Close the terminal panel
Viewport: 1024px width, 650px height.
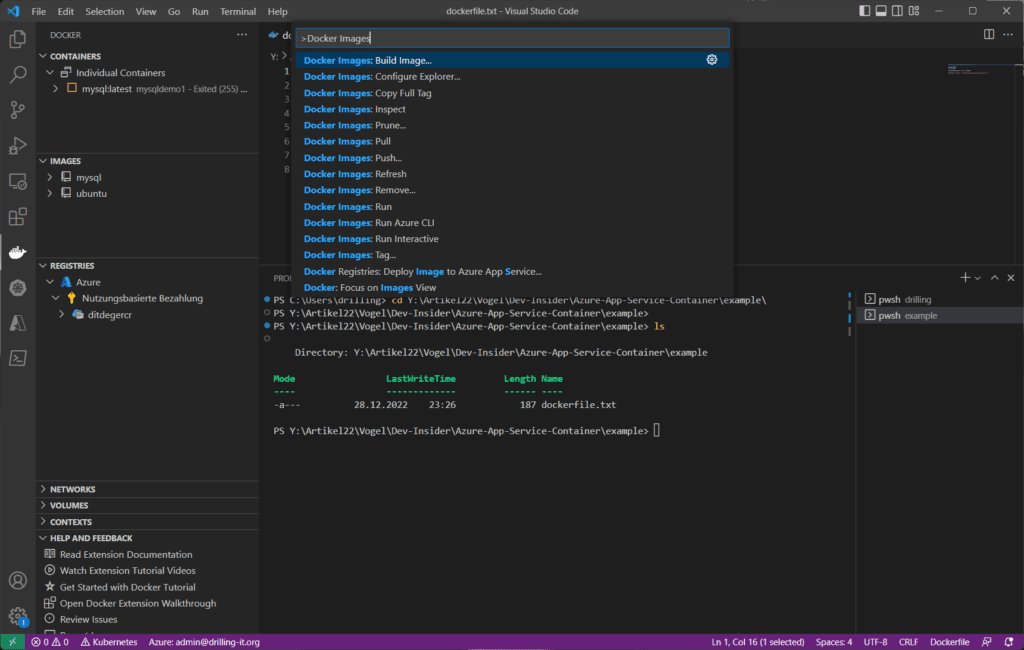1011,278
